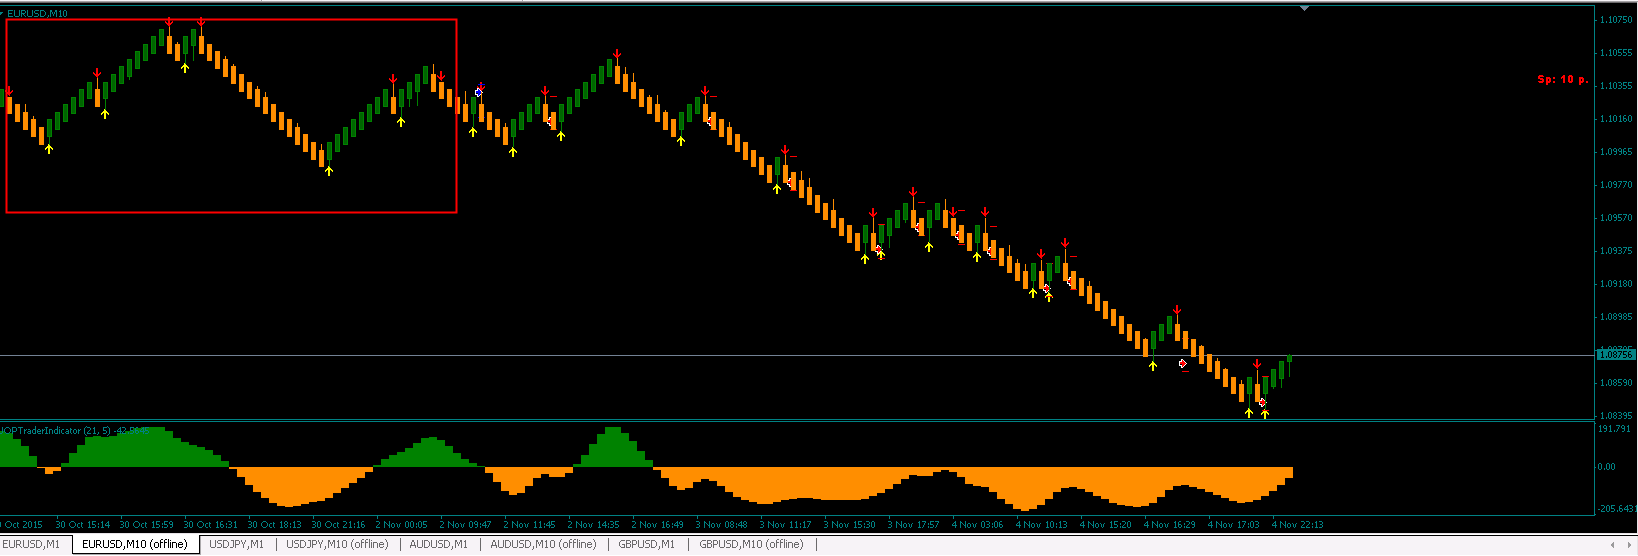This screenshot has height=556, width=1638.
Task: Click the '4 Nov 10:13' time label
Action: 1041,524
